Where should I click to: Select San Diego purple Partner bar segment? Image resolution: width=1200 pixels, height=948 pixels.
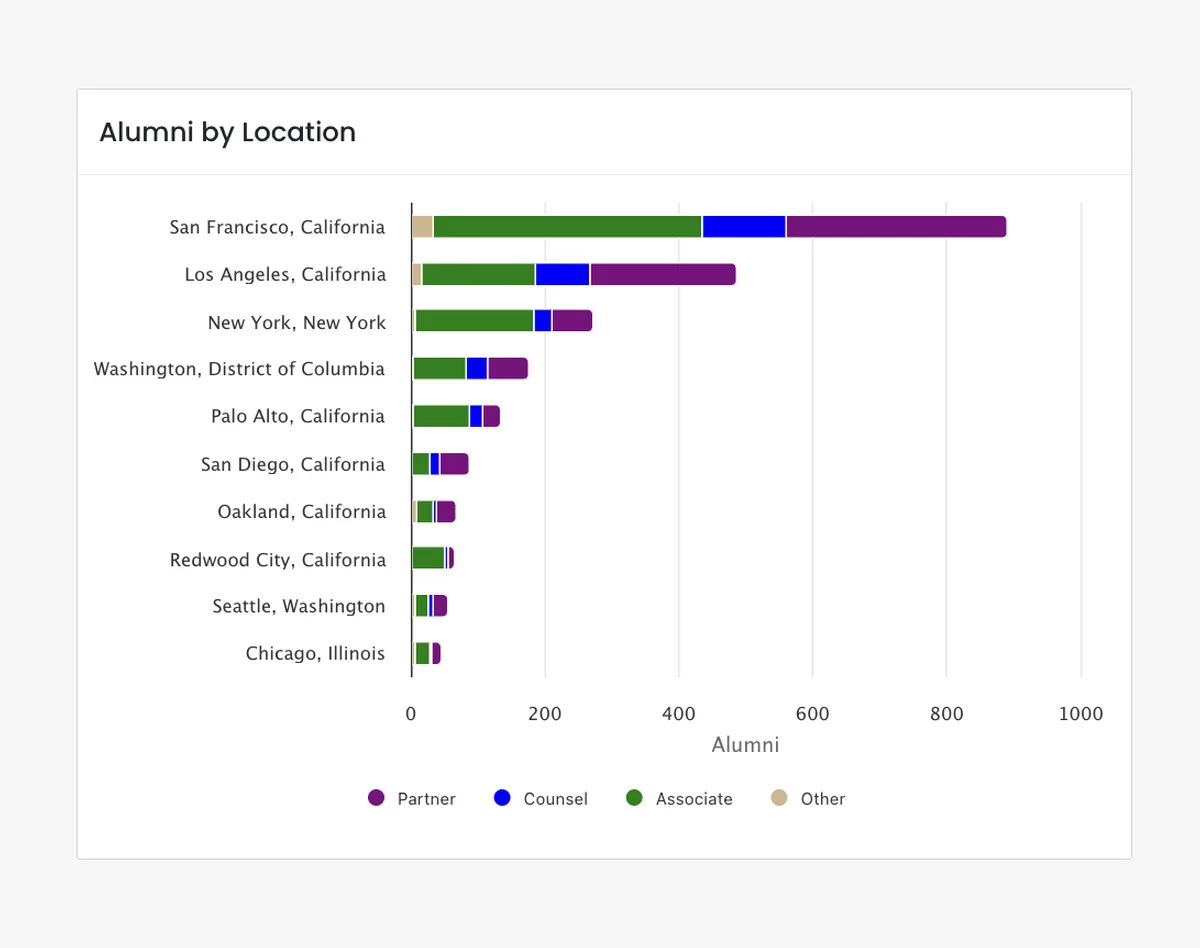tap(454, 464)
